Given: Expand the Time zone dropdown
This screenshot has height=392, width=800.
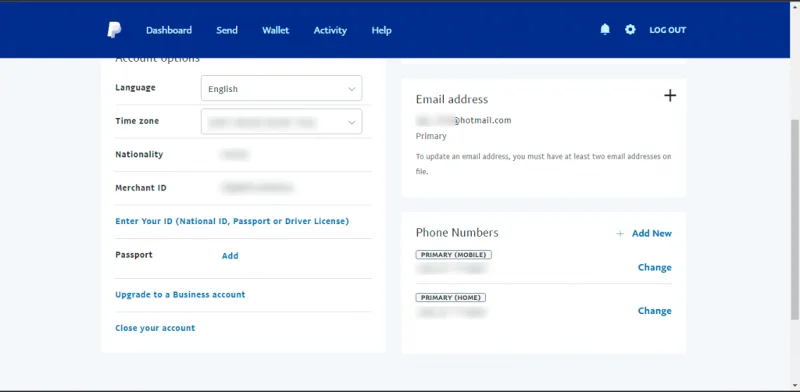Looking at the screenshot, I should (282, 121).
